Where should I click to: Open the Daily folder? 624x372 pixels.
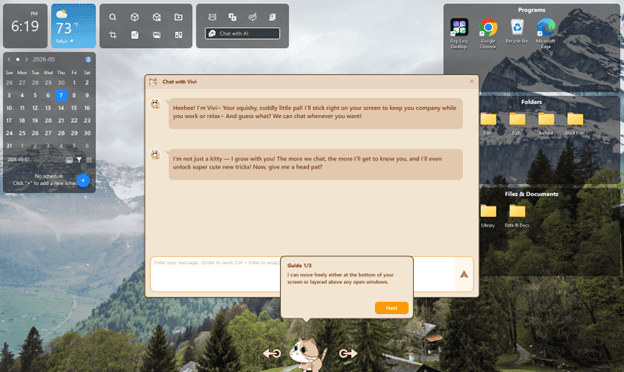(517, 123)
